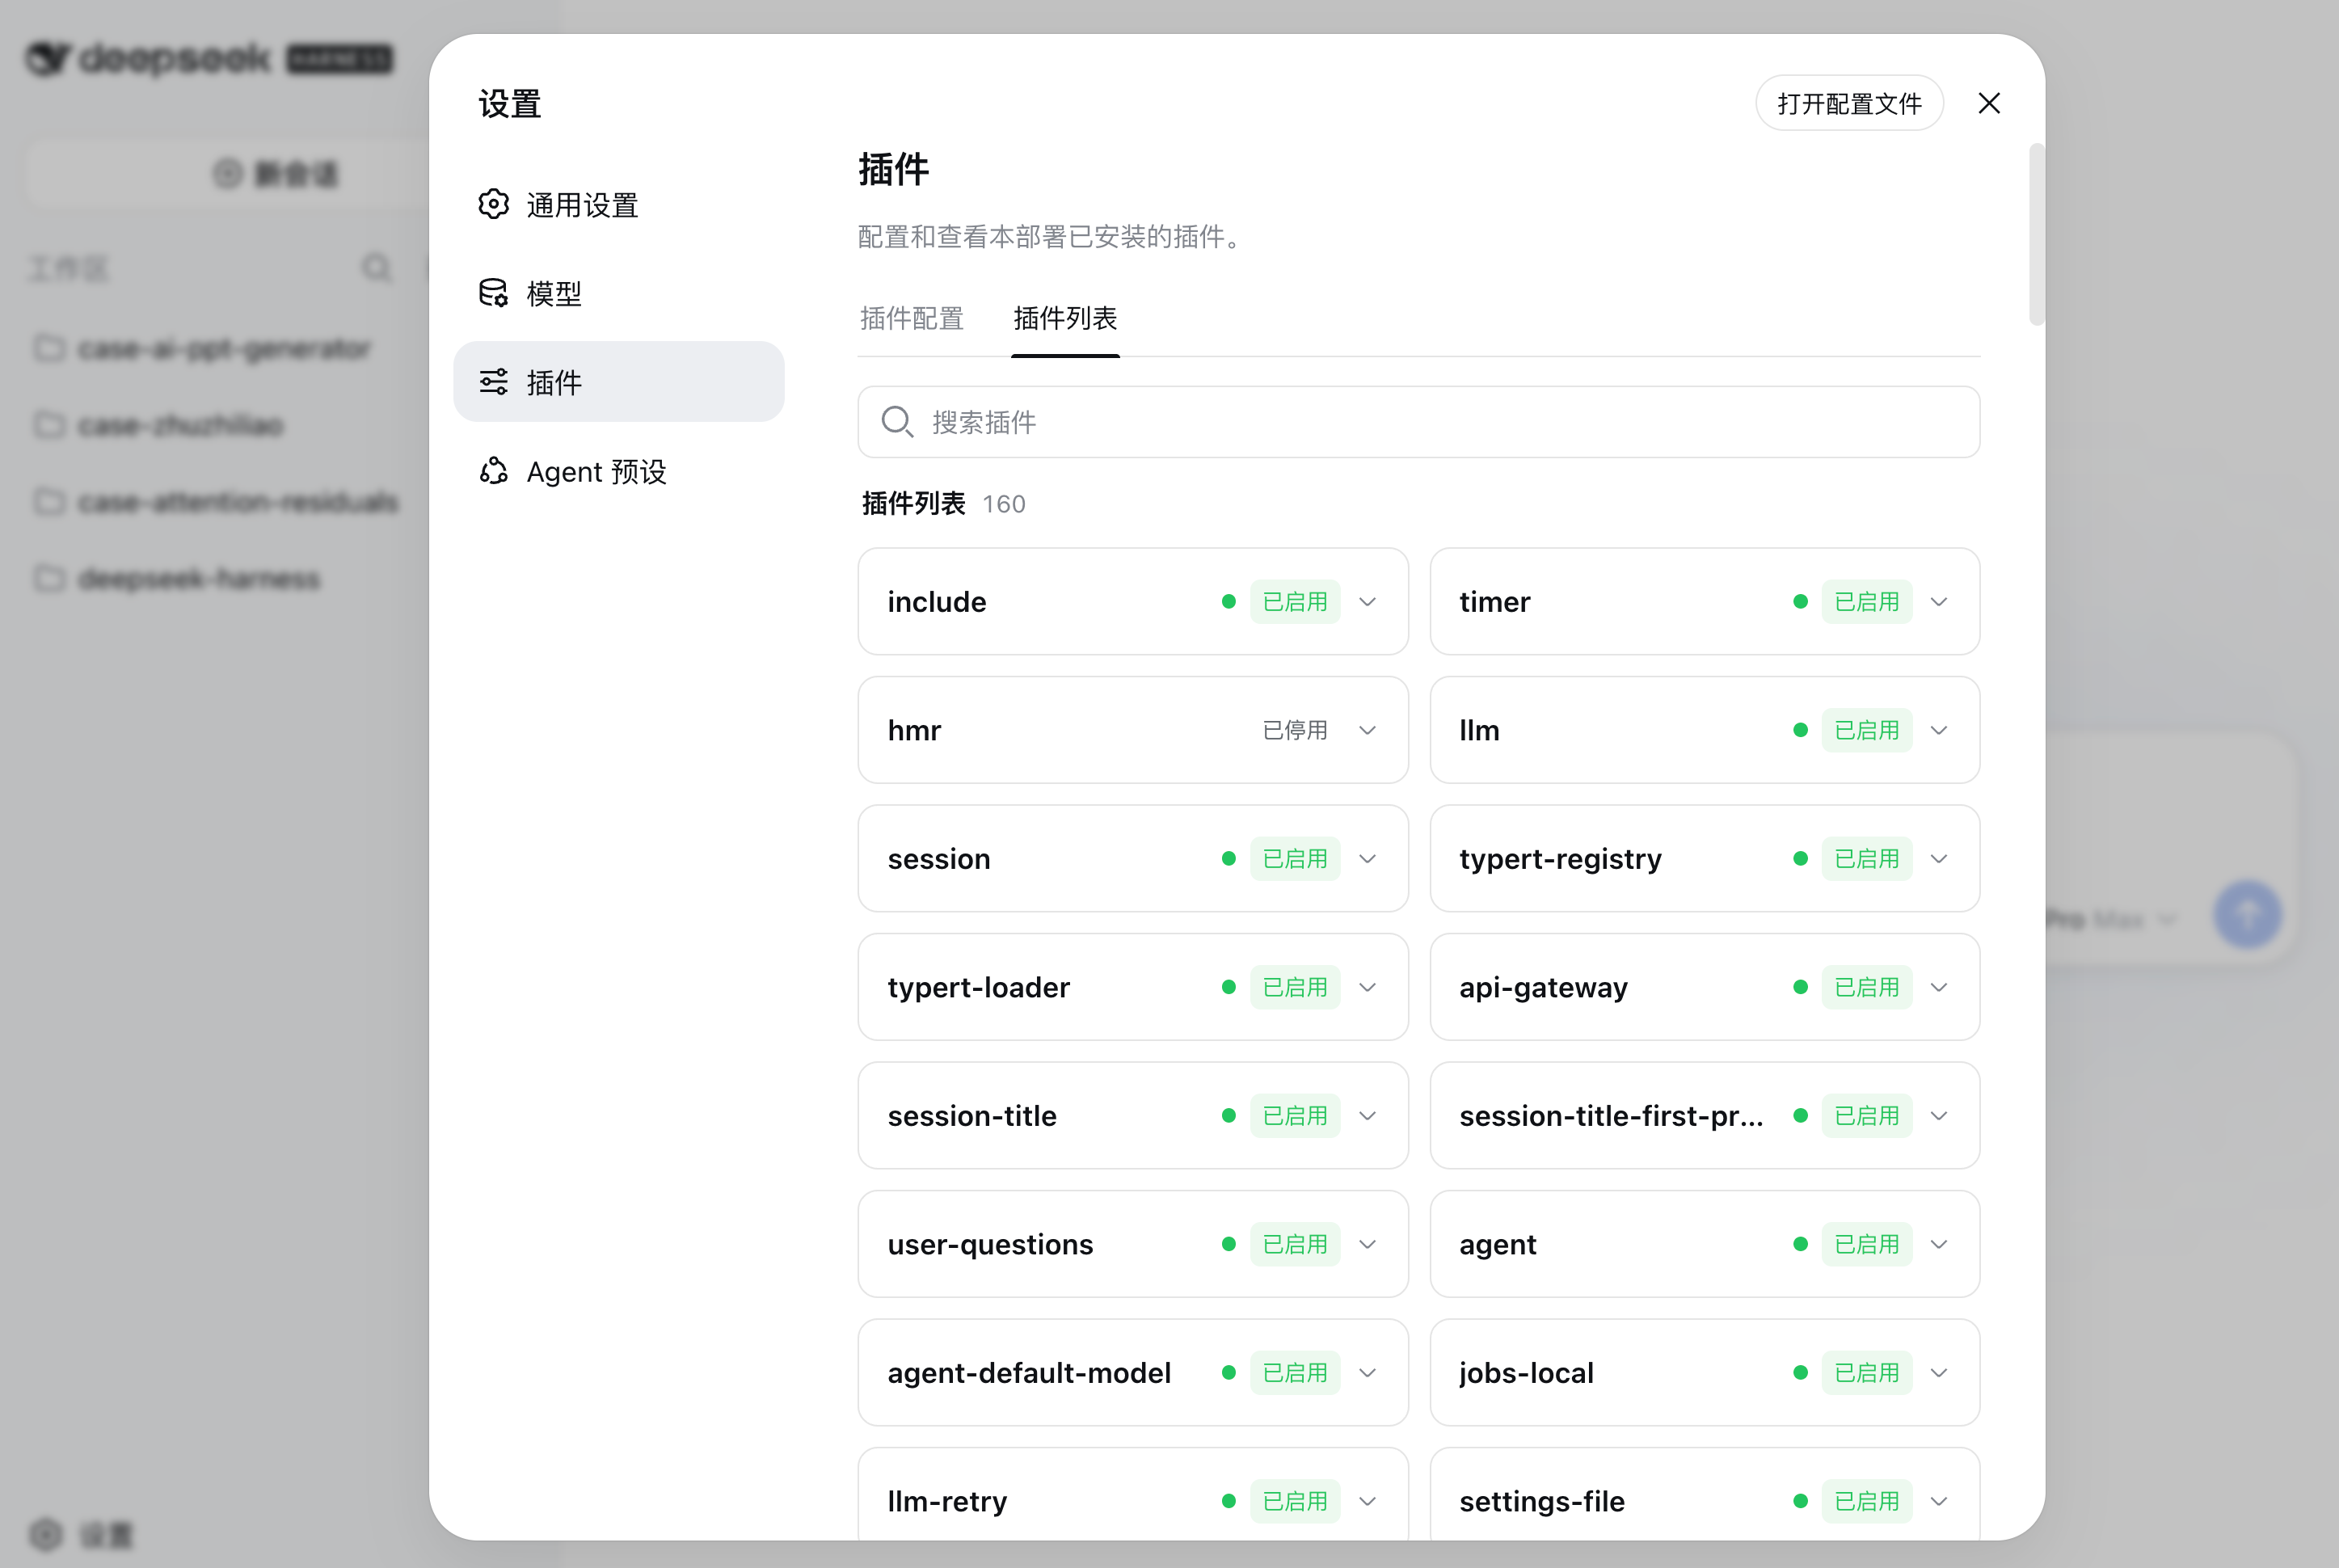Expand the user-questions plugin card
Screen dimensions: 2339x1568
pos(1367,1244)
